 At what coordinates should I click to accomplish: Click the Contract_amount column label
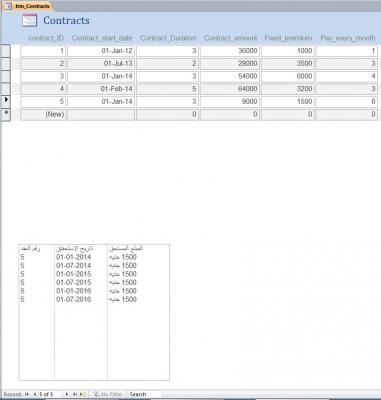[x=231, y=38]
